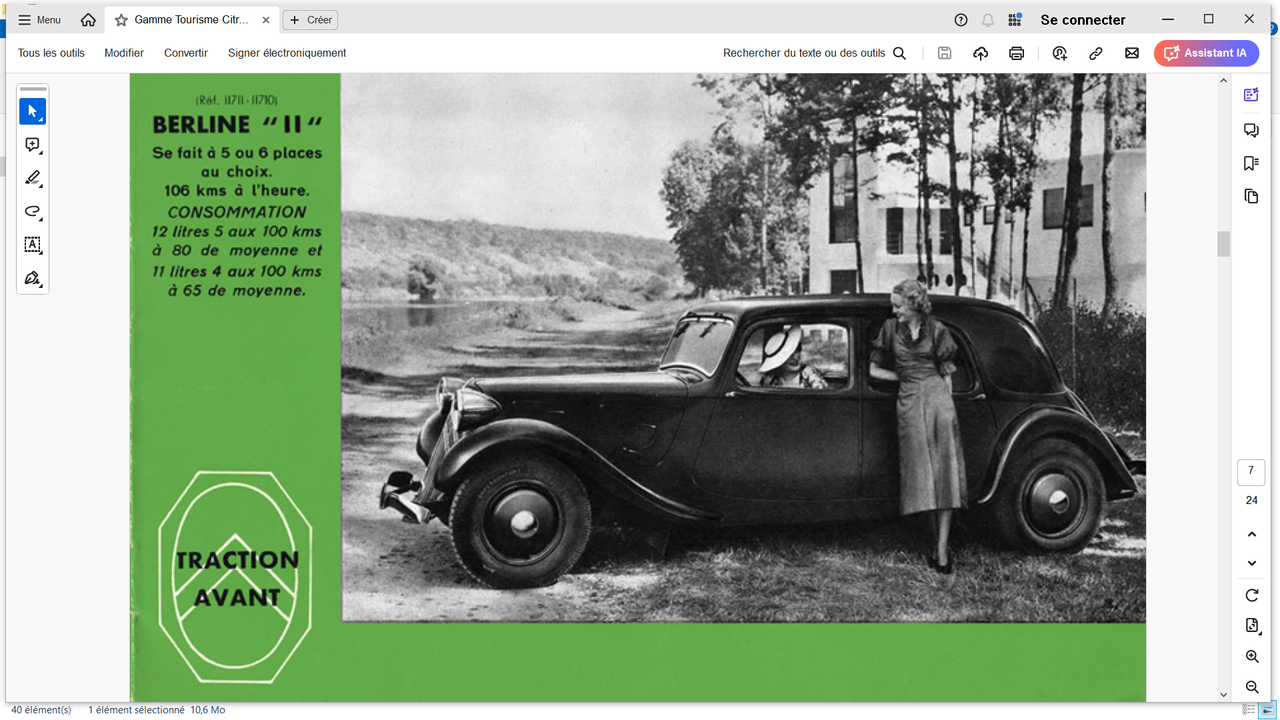Click the CONSOMMATION text in the page
The image size is (1280, 720).
point(237,212)
